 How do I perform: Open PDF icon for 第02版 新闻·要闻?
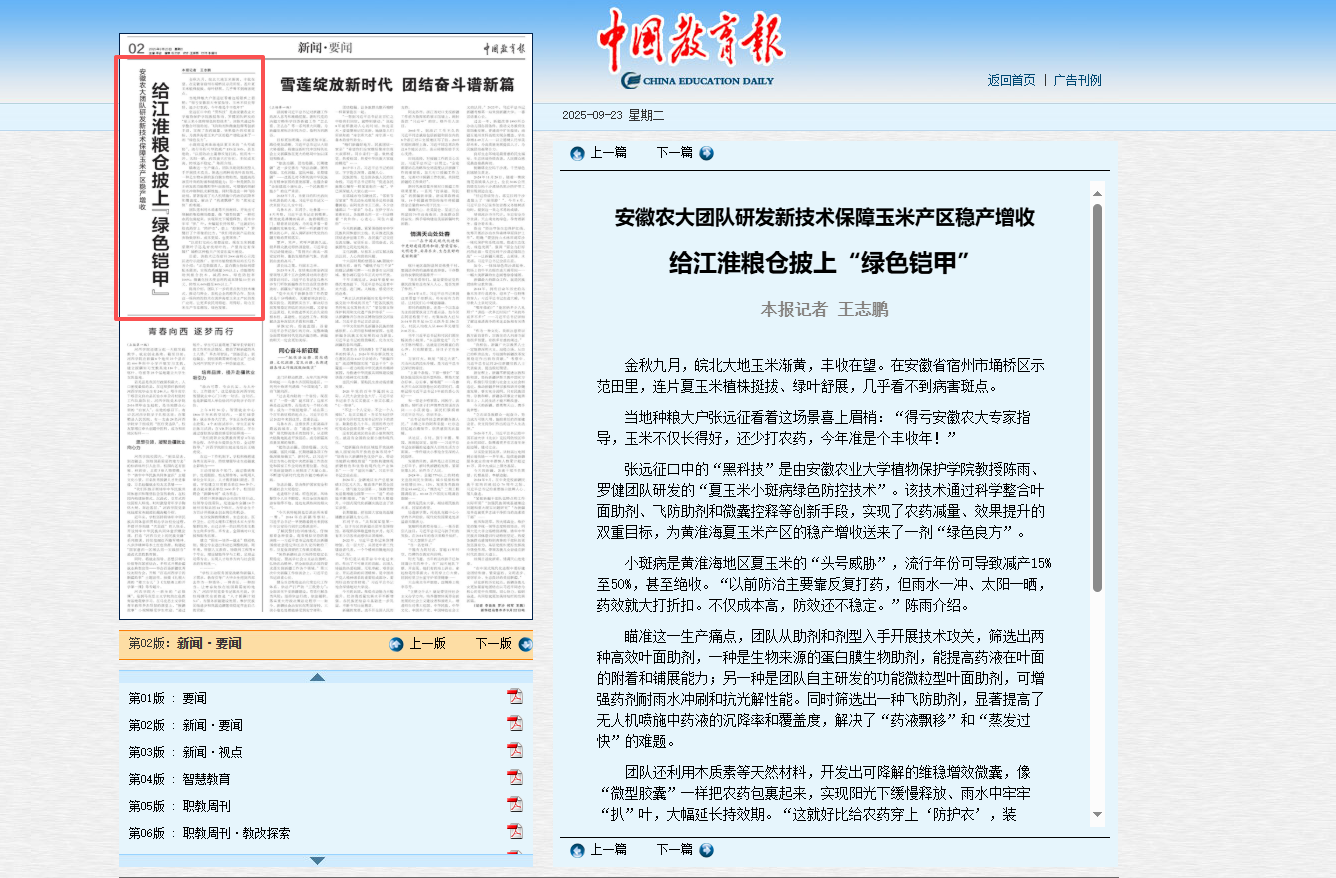coord(515,724)
